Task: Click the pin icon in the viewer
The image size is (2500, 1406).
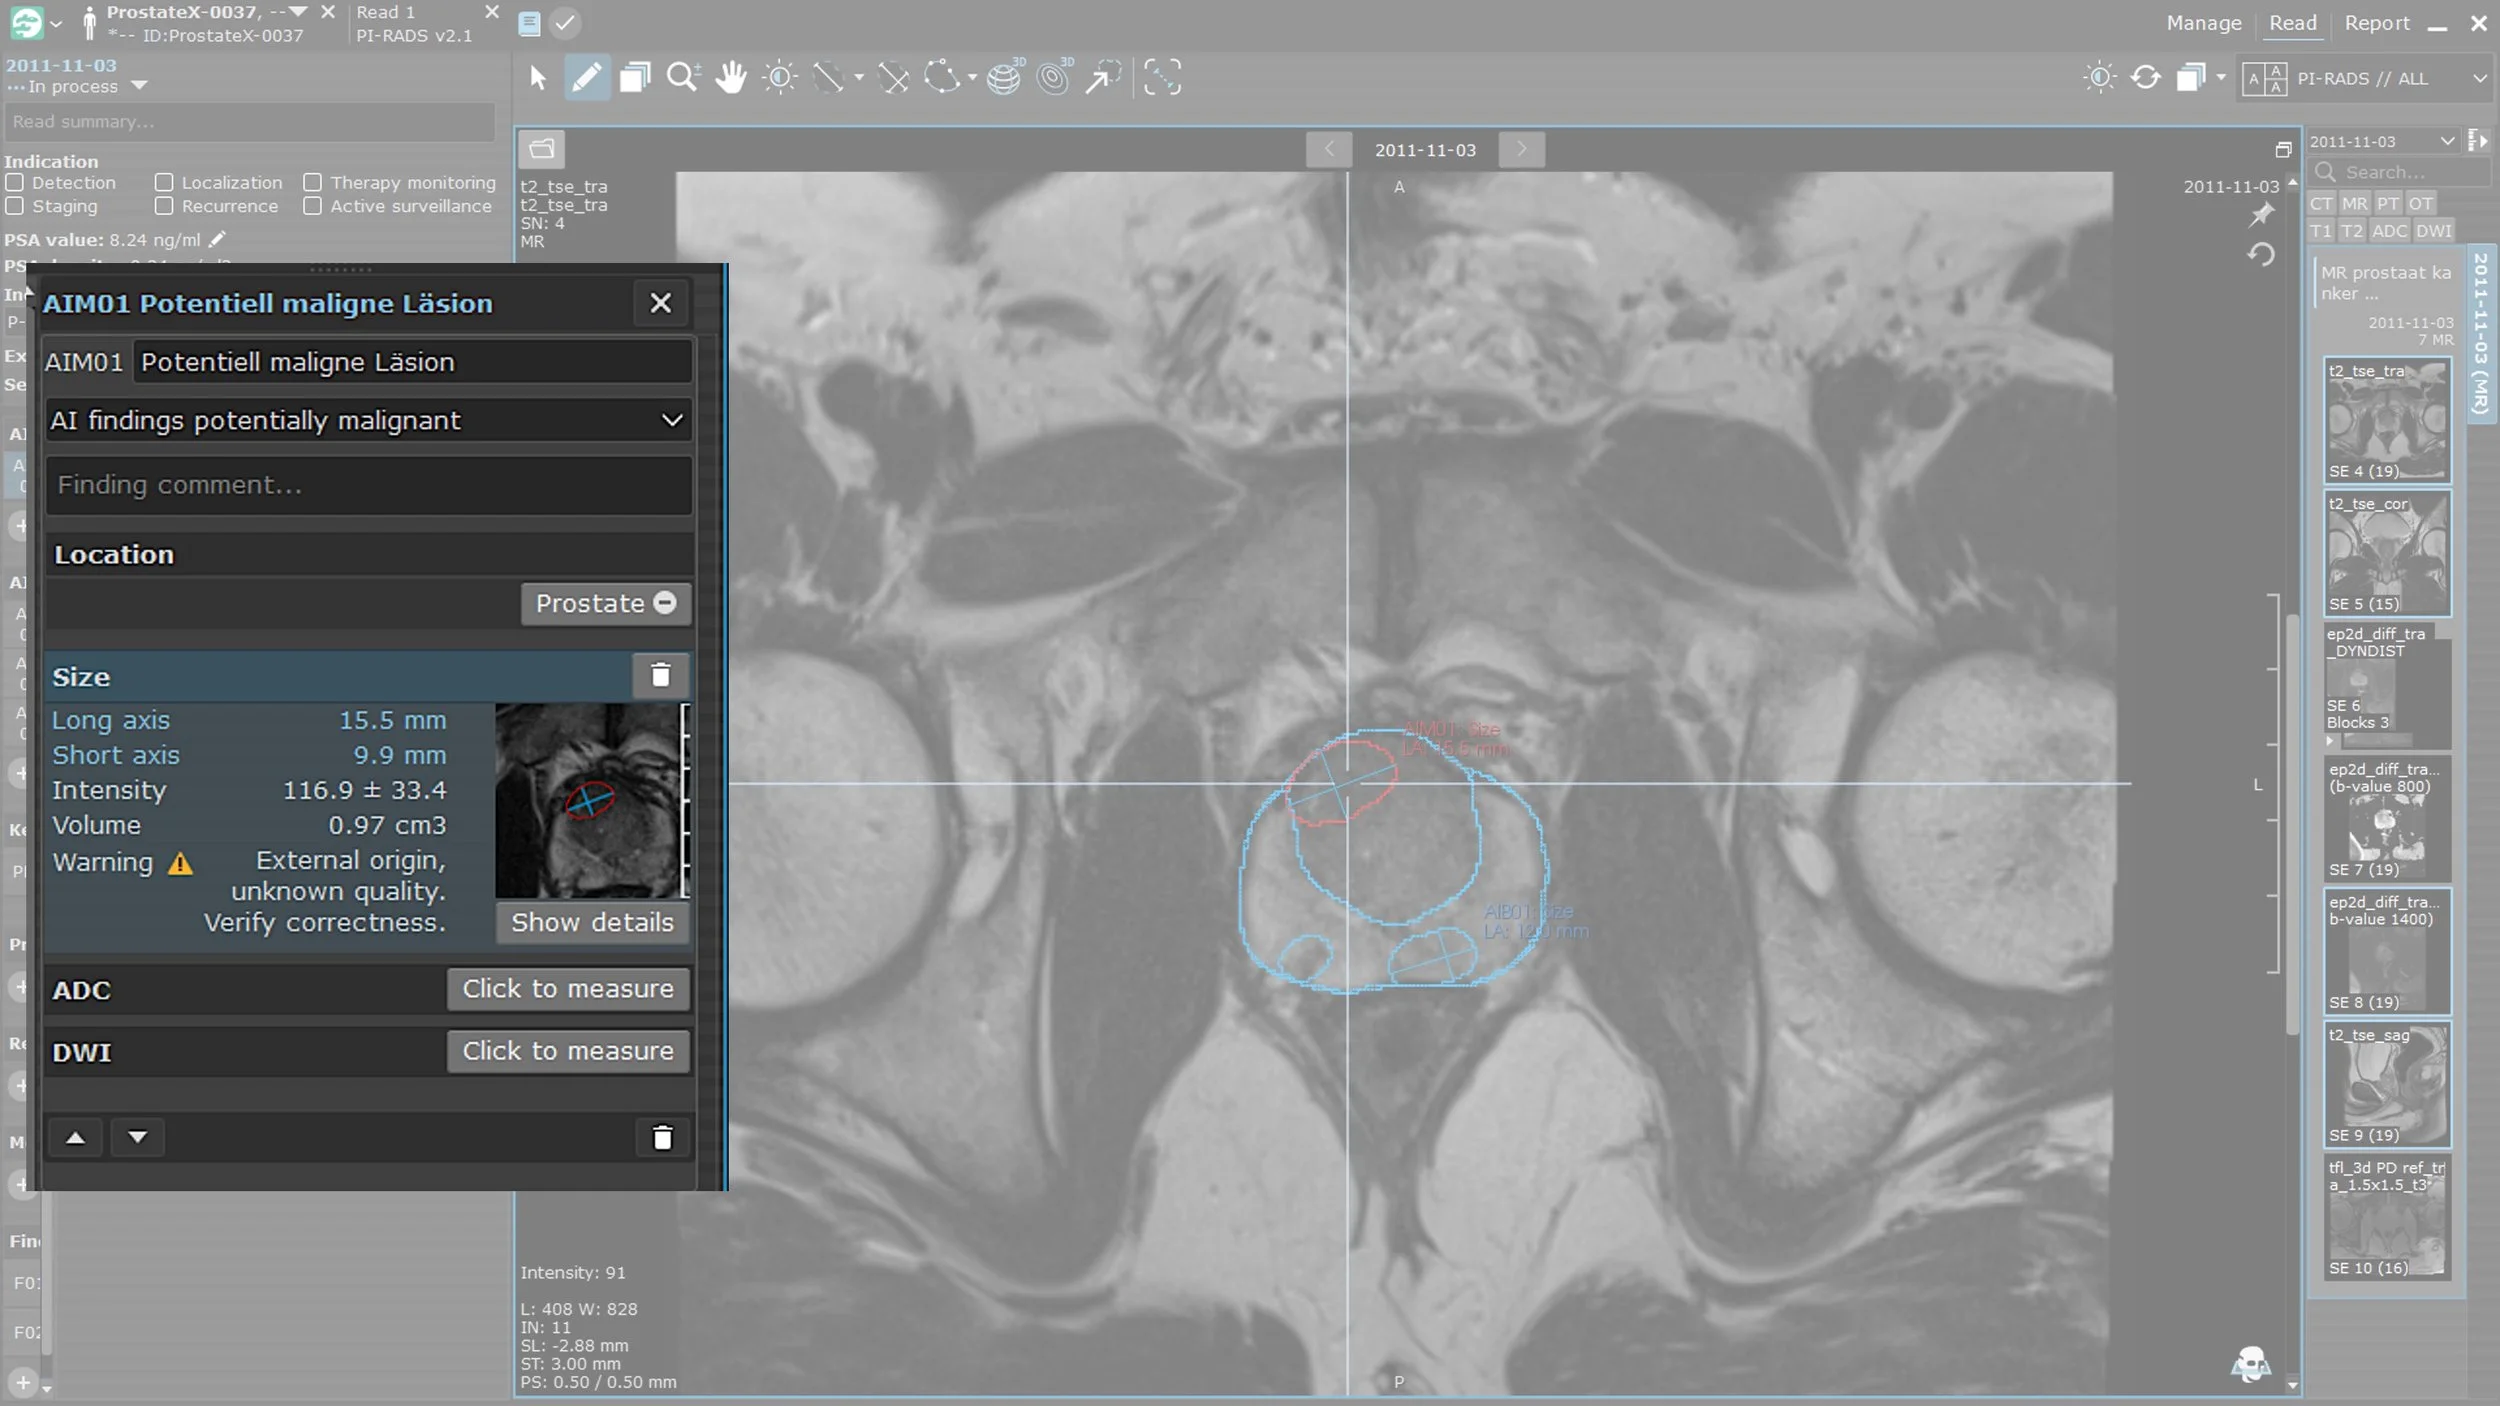Action: (x=2261, y=214)
